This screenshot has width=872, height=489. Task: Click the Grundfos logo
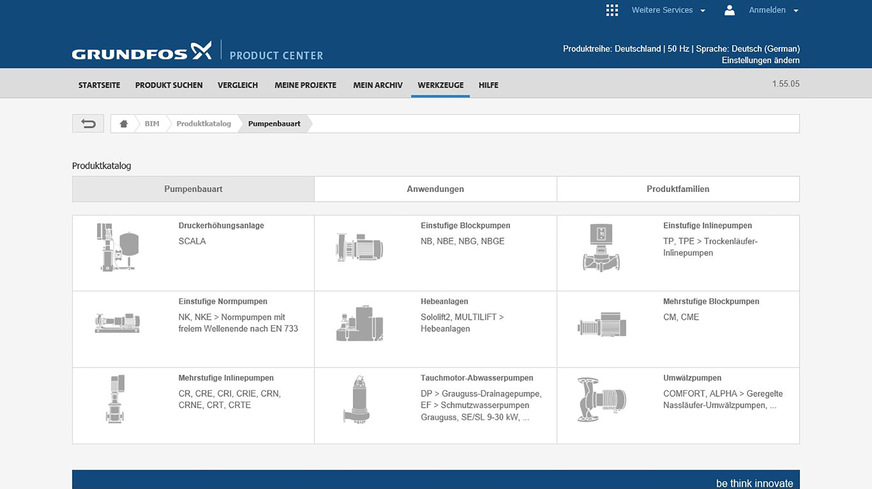(x=142, y=52)
